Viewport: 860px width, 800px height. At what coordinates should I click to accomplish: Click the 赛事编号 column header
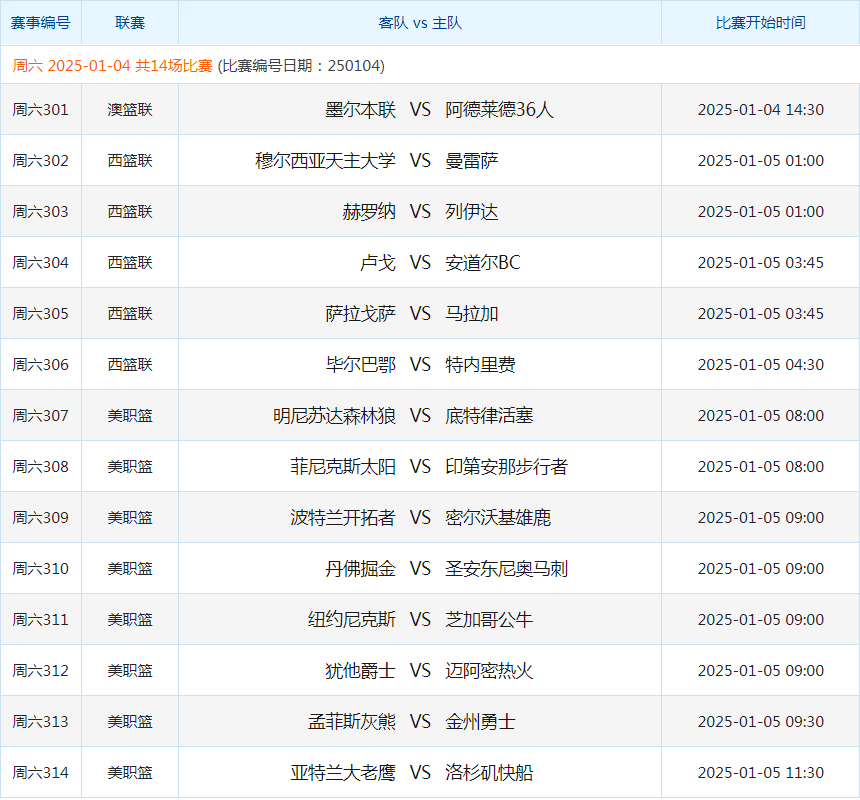[x=41, y=23]
